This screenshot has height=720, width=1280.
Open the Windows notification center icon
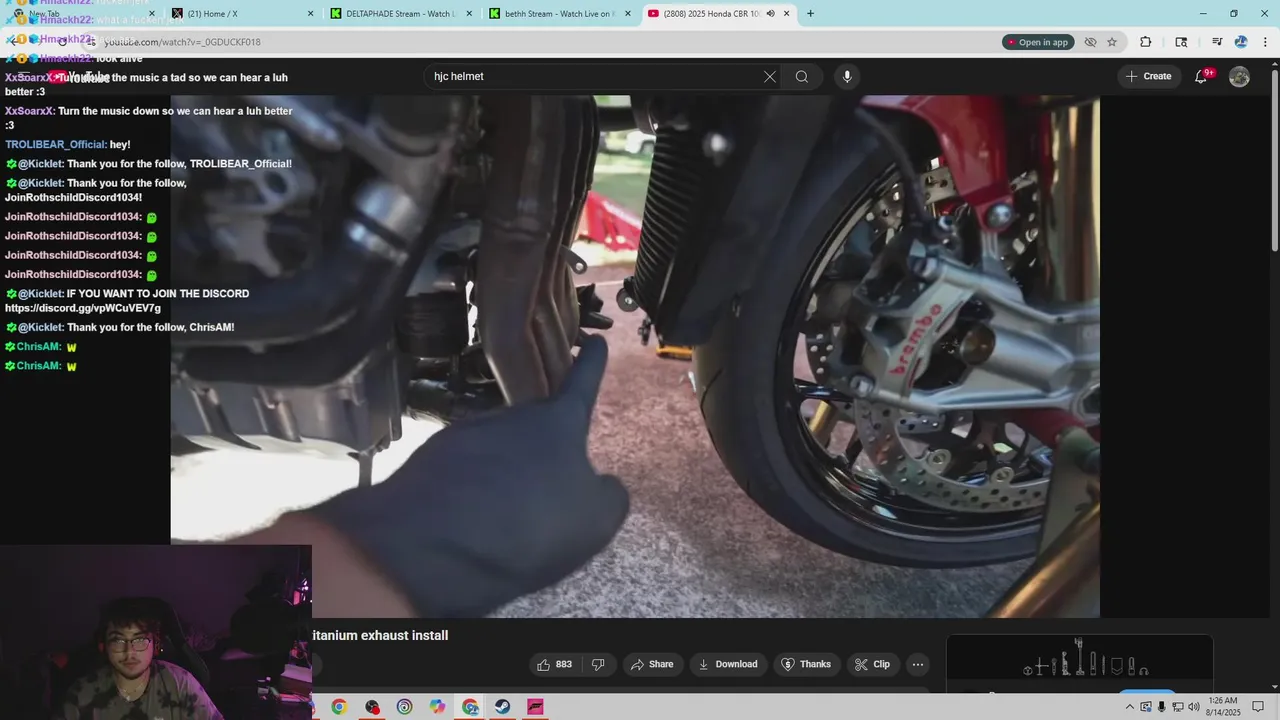[x=1258, y=707]
